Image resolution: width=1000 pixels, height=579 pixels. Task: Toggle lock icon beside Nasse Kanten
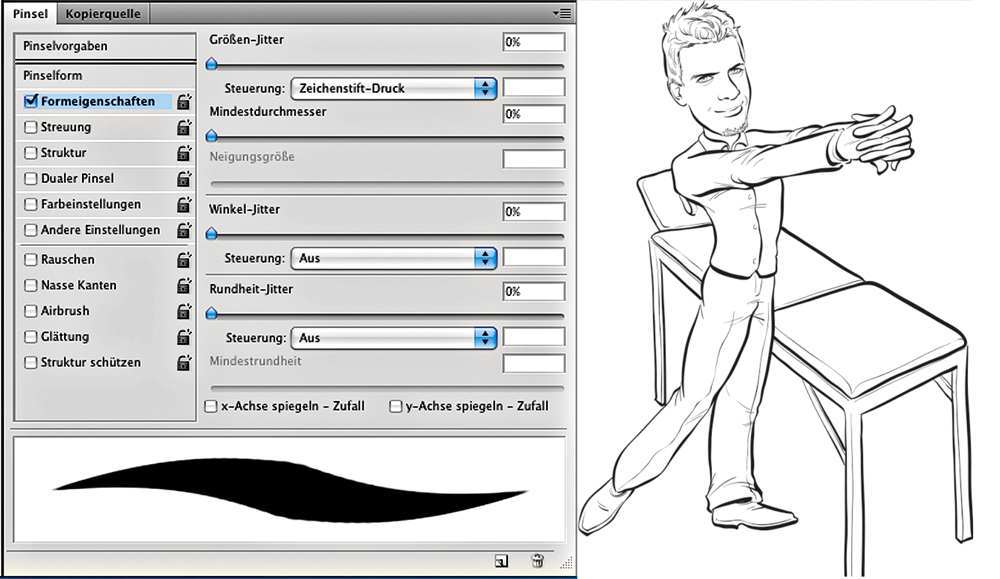point(184,285)
